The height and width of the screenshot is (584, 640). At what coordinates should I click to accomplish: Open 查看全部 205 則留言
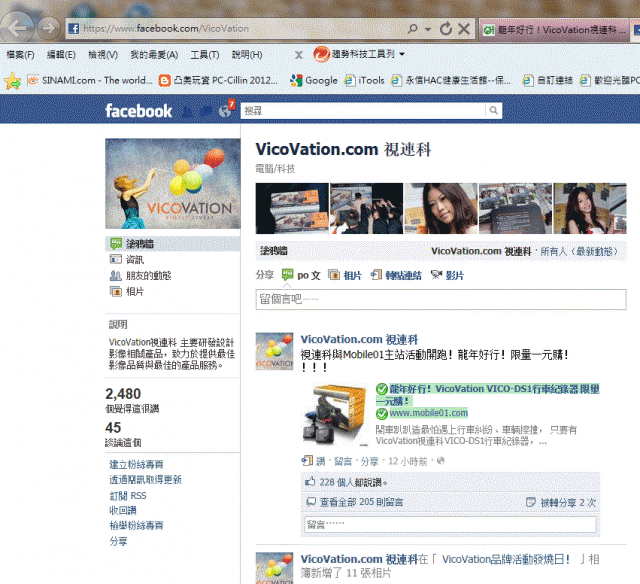coord(361,502)
